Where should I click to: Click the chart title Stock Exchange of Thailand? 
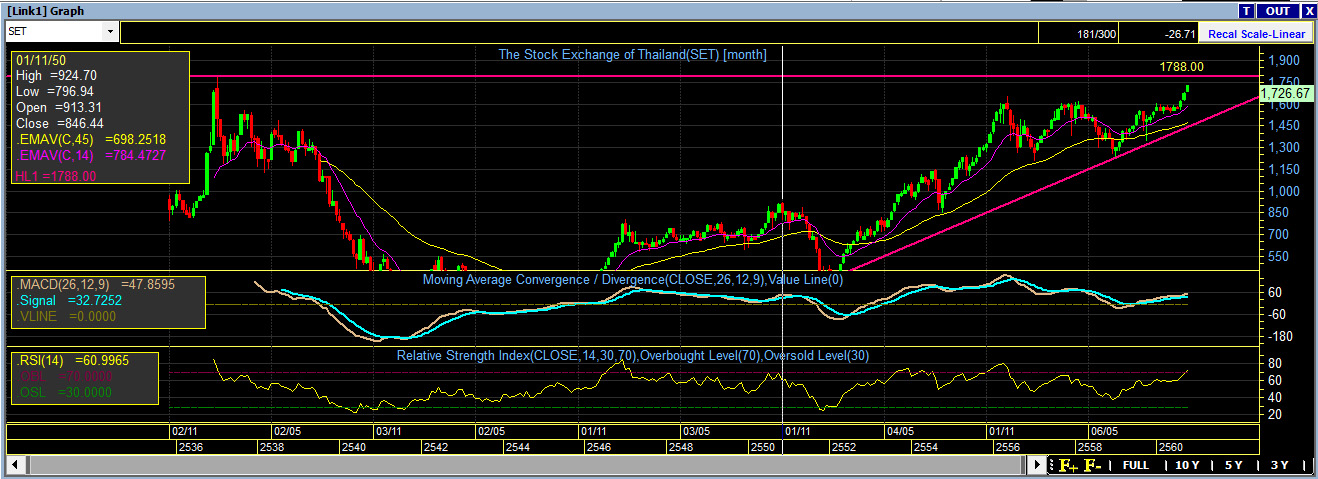(632, 54)
